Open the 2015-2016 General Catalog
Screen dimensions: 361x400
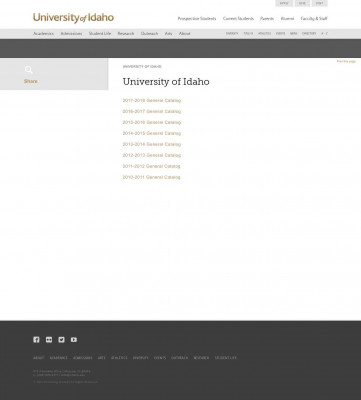(x=152, y=122)
